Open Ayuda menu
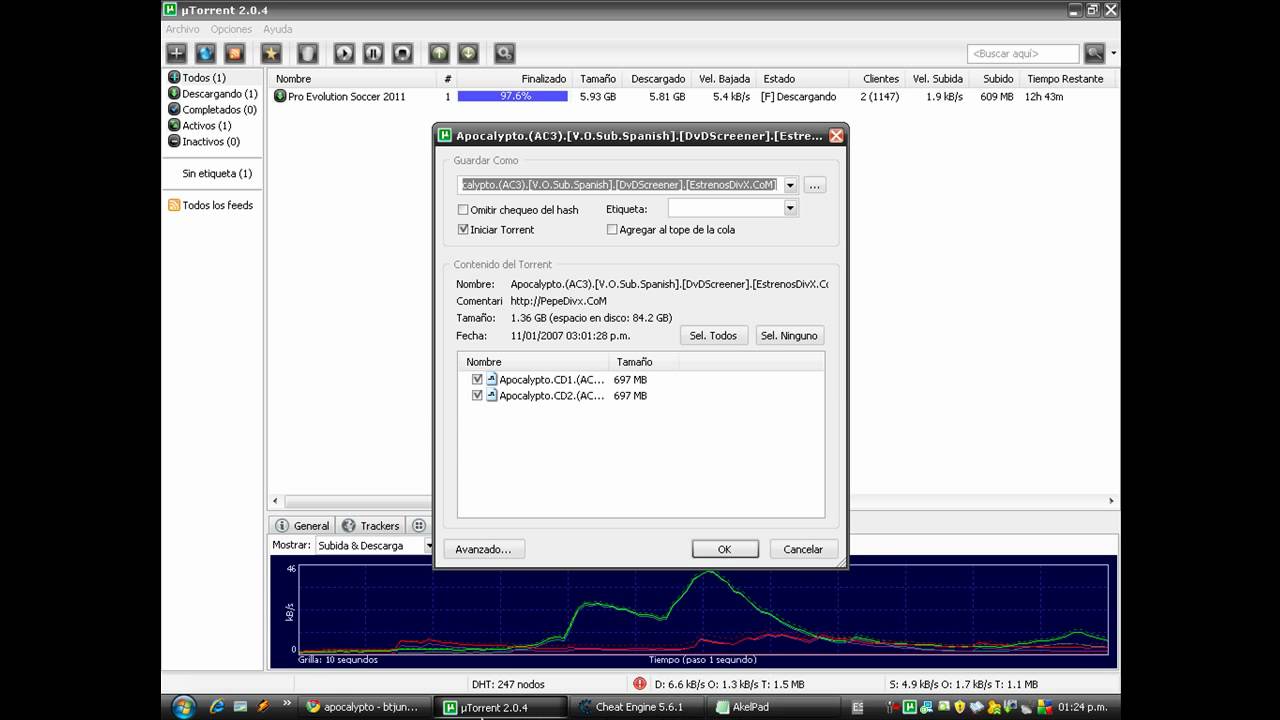 [278, 29]
